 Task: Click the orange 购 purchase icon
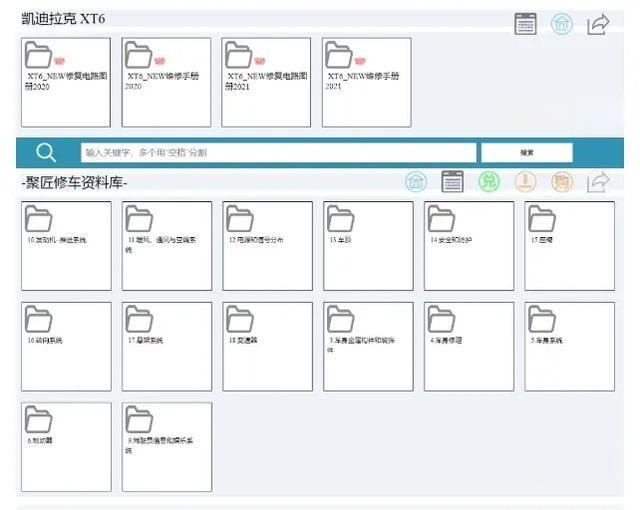[562, 181]
